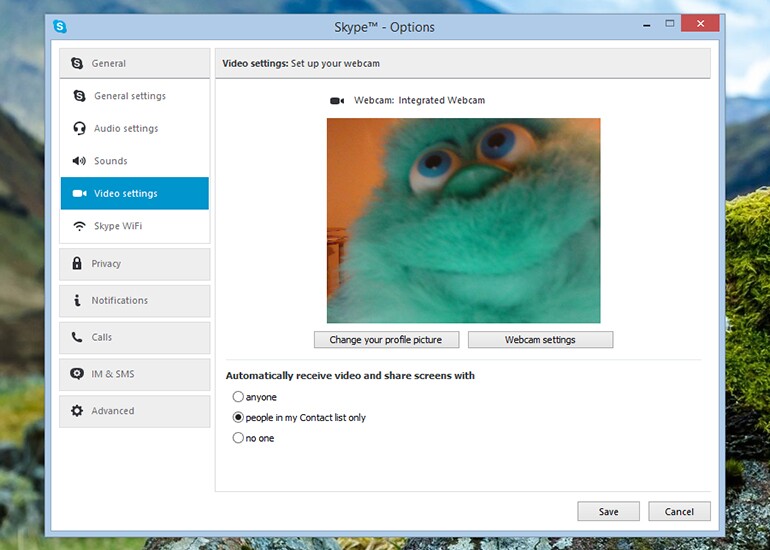Click the webcam preview image
Viewport: 770px width, 550px height.
[x=464, y=220]
